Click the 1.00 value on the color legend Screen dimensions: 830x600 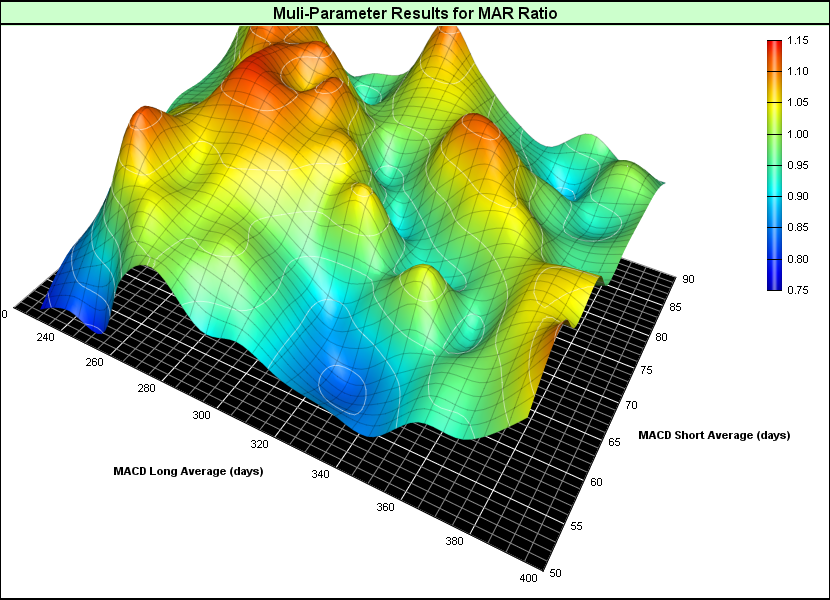[797, 134]
